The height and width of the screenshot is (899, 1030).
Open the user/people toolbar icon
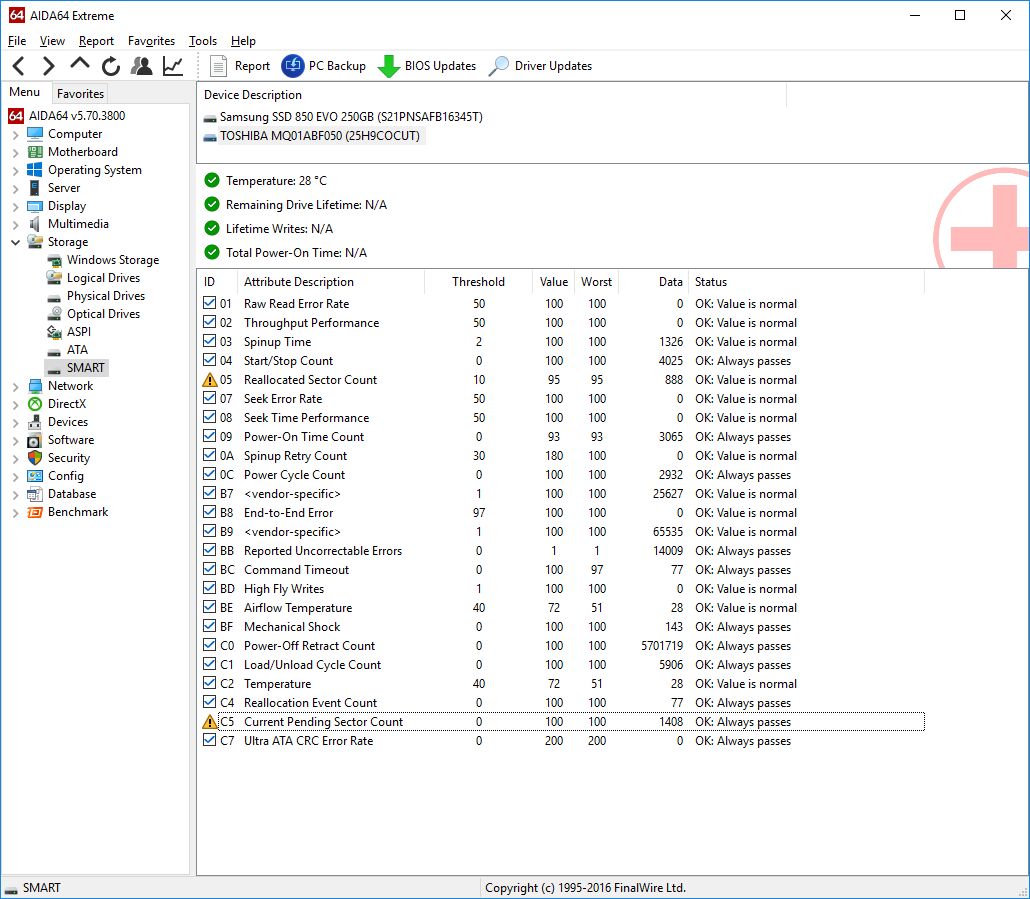pos(141,66)
